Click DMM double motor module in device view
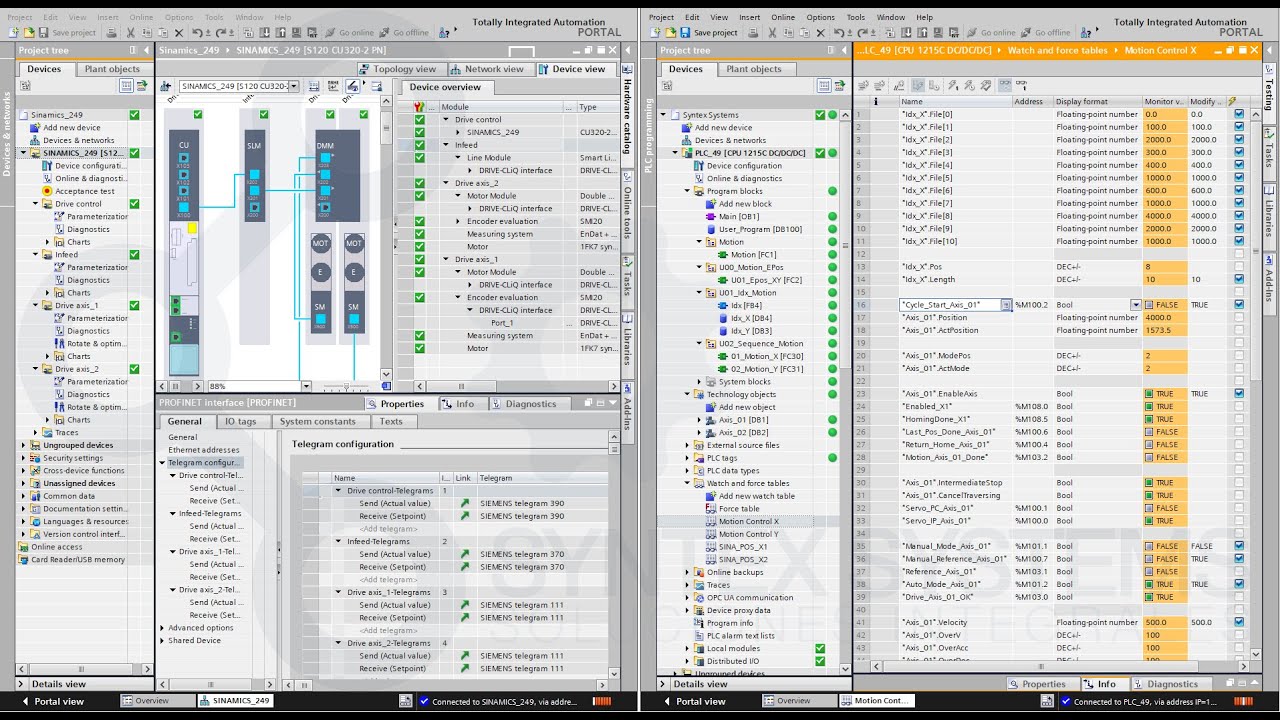This screenshot has width=1280, height=720. pos(339,175)
